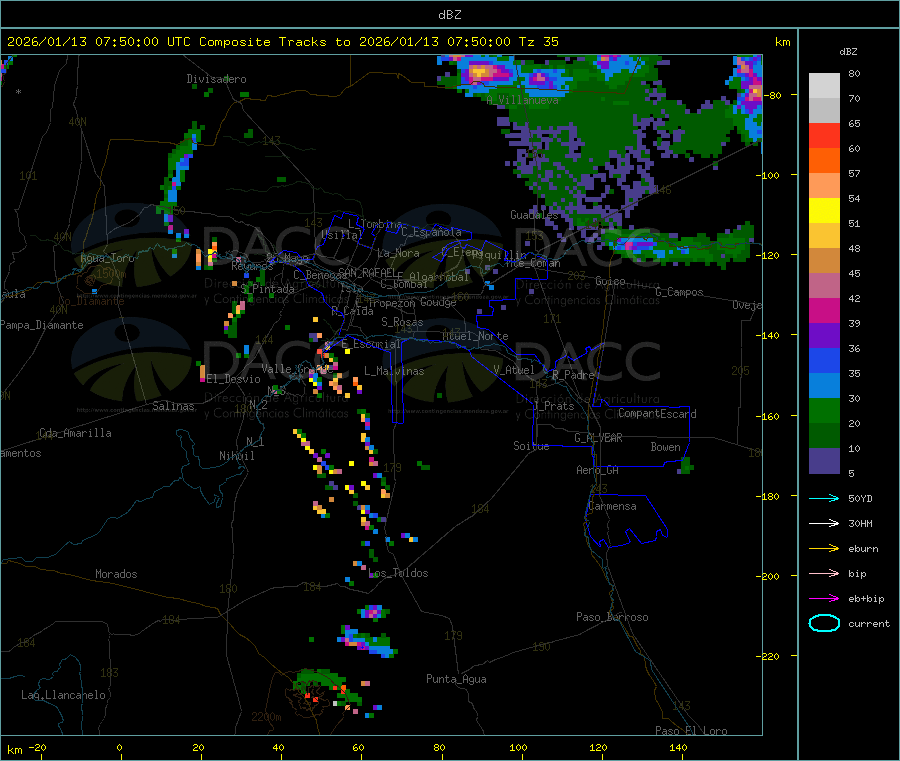Click the Paso_Barroso map label

pyautogui.click(x=612, y=617)
